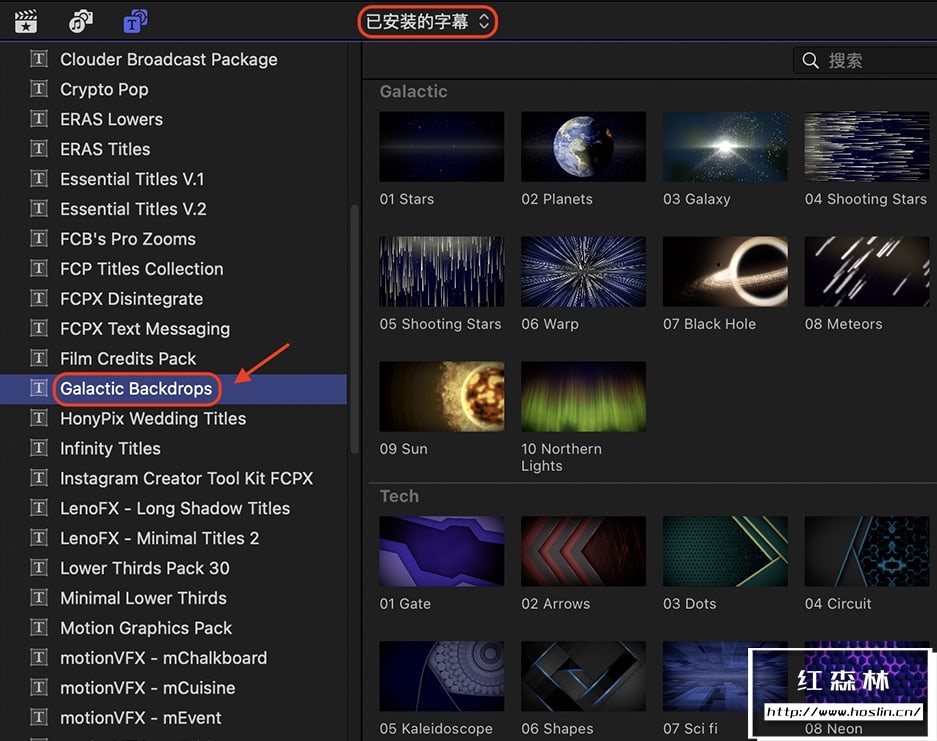Click the Galactic section header
The image size is (937, 741).
tap(414, 91)
